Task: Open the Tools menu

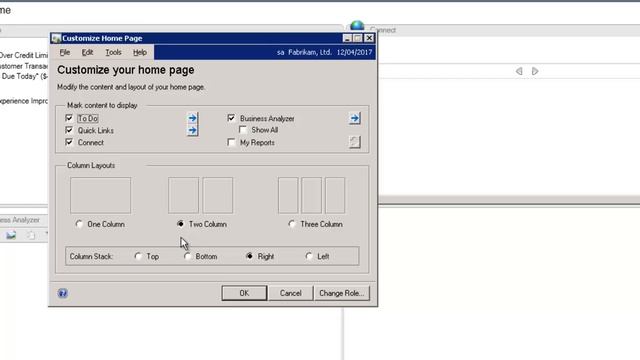Action: click(x=113, y=52)
